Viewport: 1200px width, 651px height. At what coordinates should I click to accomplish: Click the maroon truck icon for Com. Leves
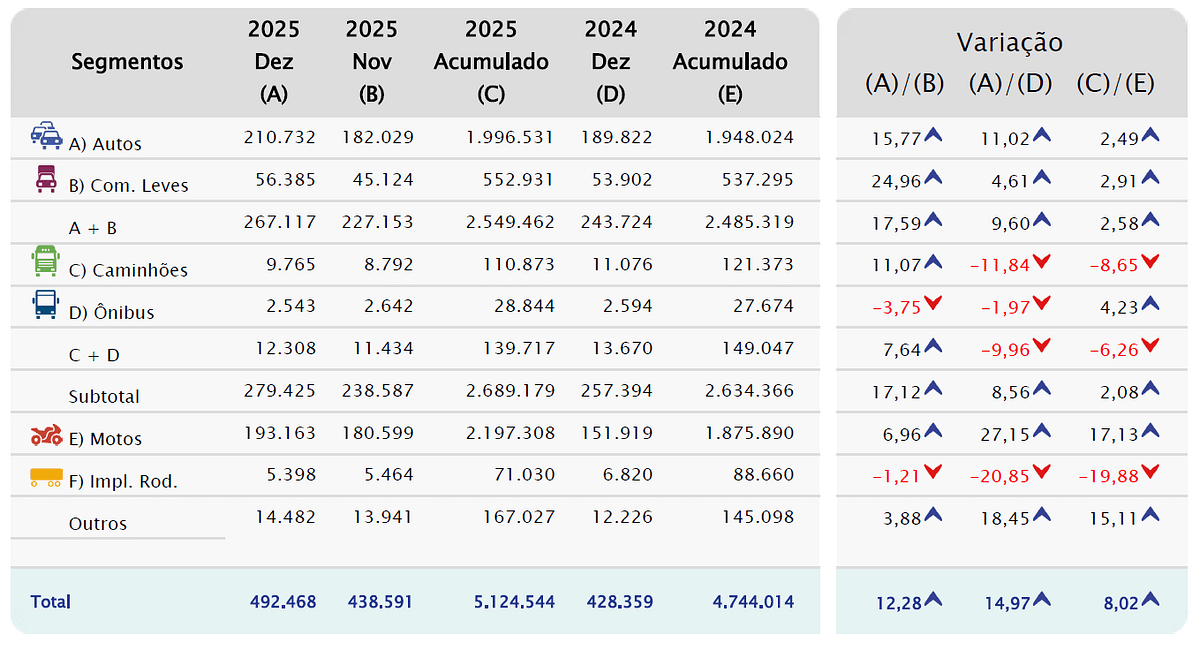pos(46,178)
